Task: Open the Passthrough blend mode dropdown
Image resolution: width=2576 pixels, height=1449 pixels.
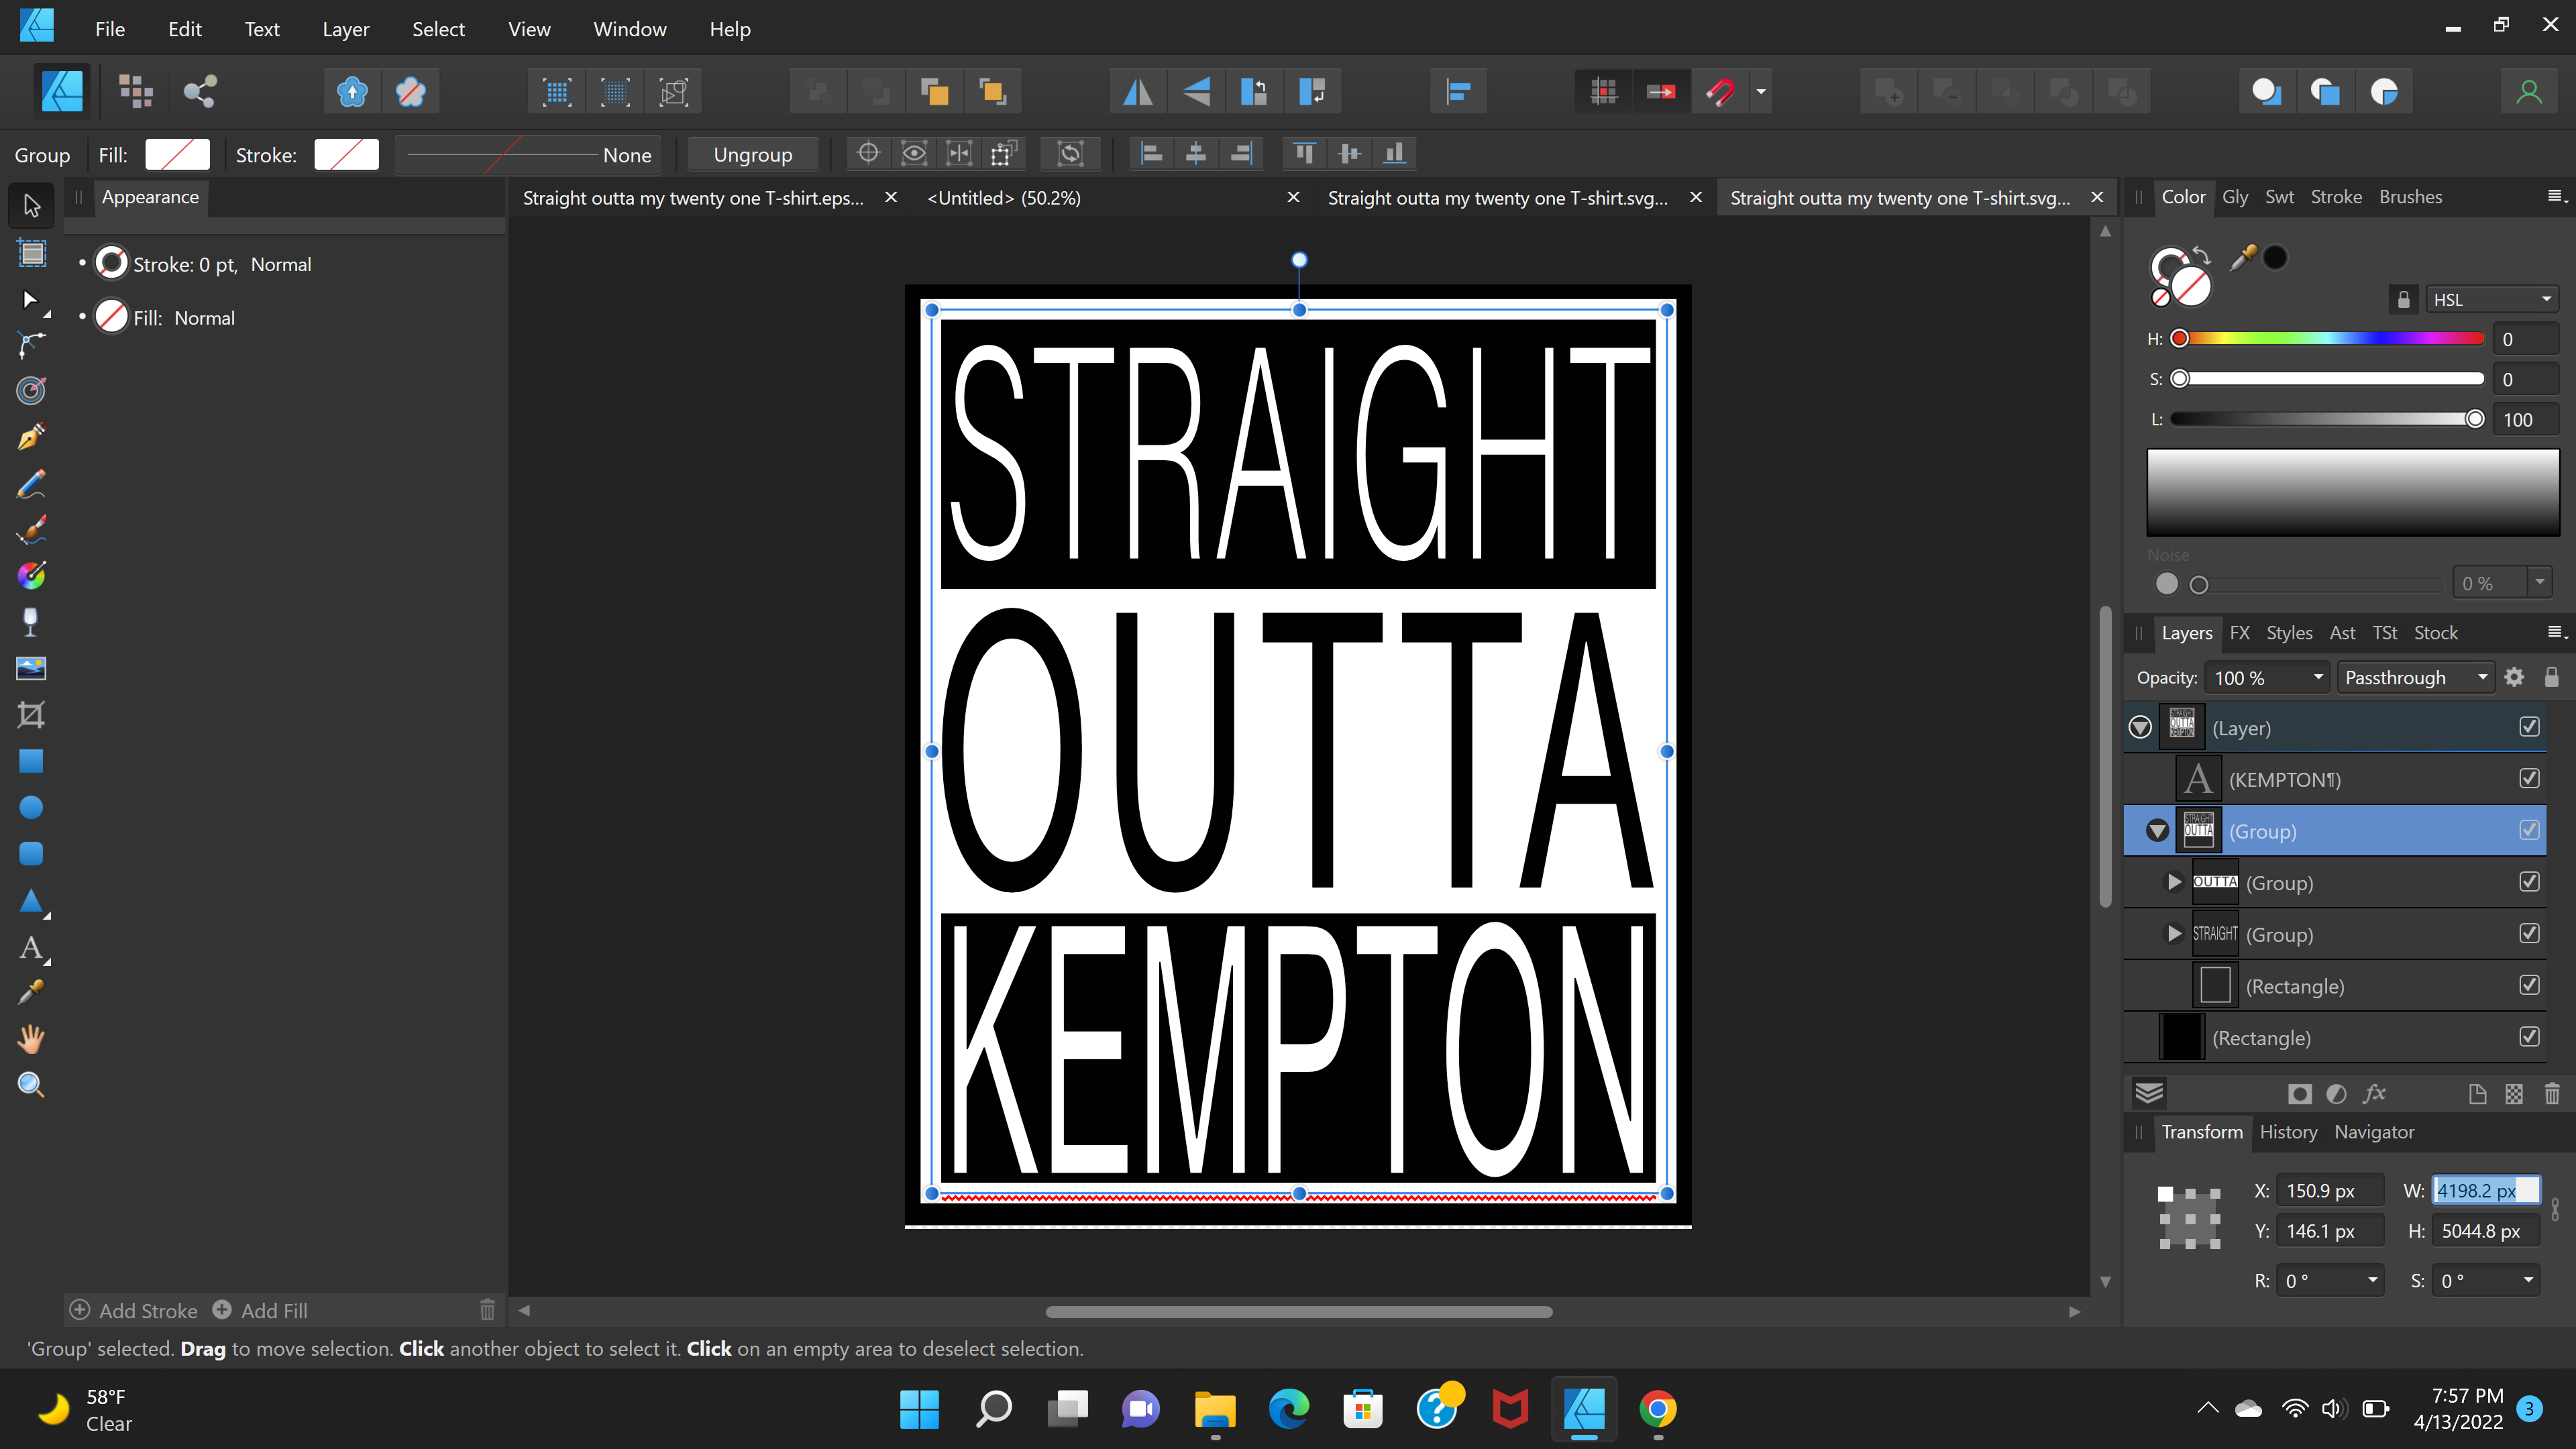Action: point(2416,677)
